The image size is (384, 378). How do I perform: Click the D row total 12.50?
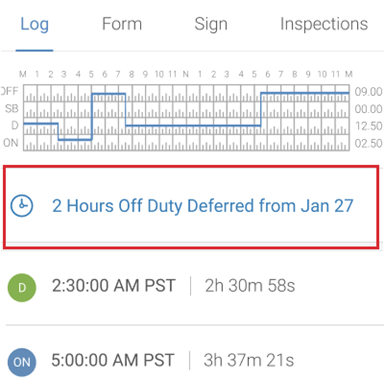(x=368, y=126)
